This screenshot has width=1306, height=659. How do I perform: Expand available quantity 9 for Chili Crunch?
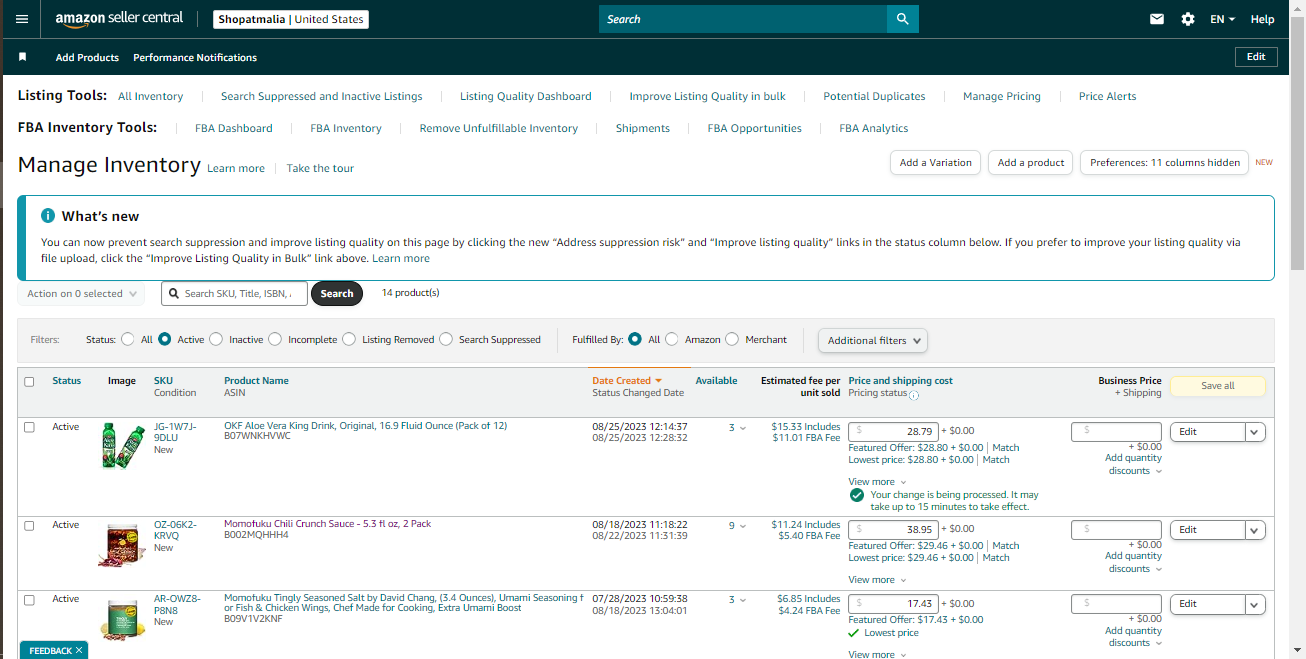pos(737,526)
